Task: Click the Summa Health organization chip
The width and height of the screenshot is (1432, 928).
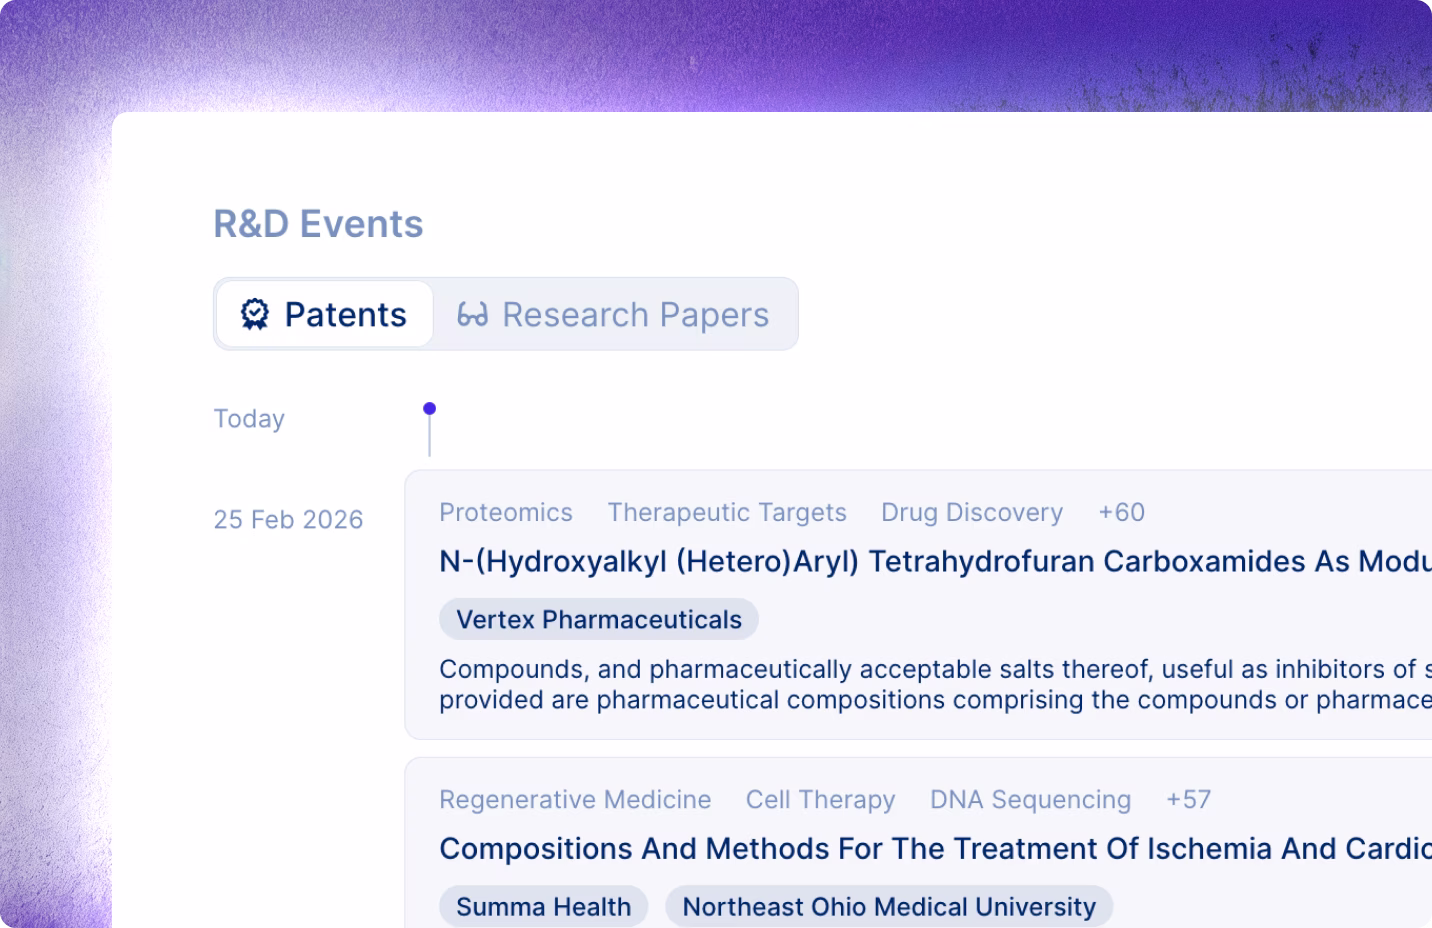Action: pos(544,906)
